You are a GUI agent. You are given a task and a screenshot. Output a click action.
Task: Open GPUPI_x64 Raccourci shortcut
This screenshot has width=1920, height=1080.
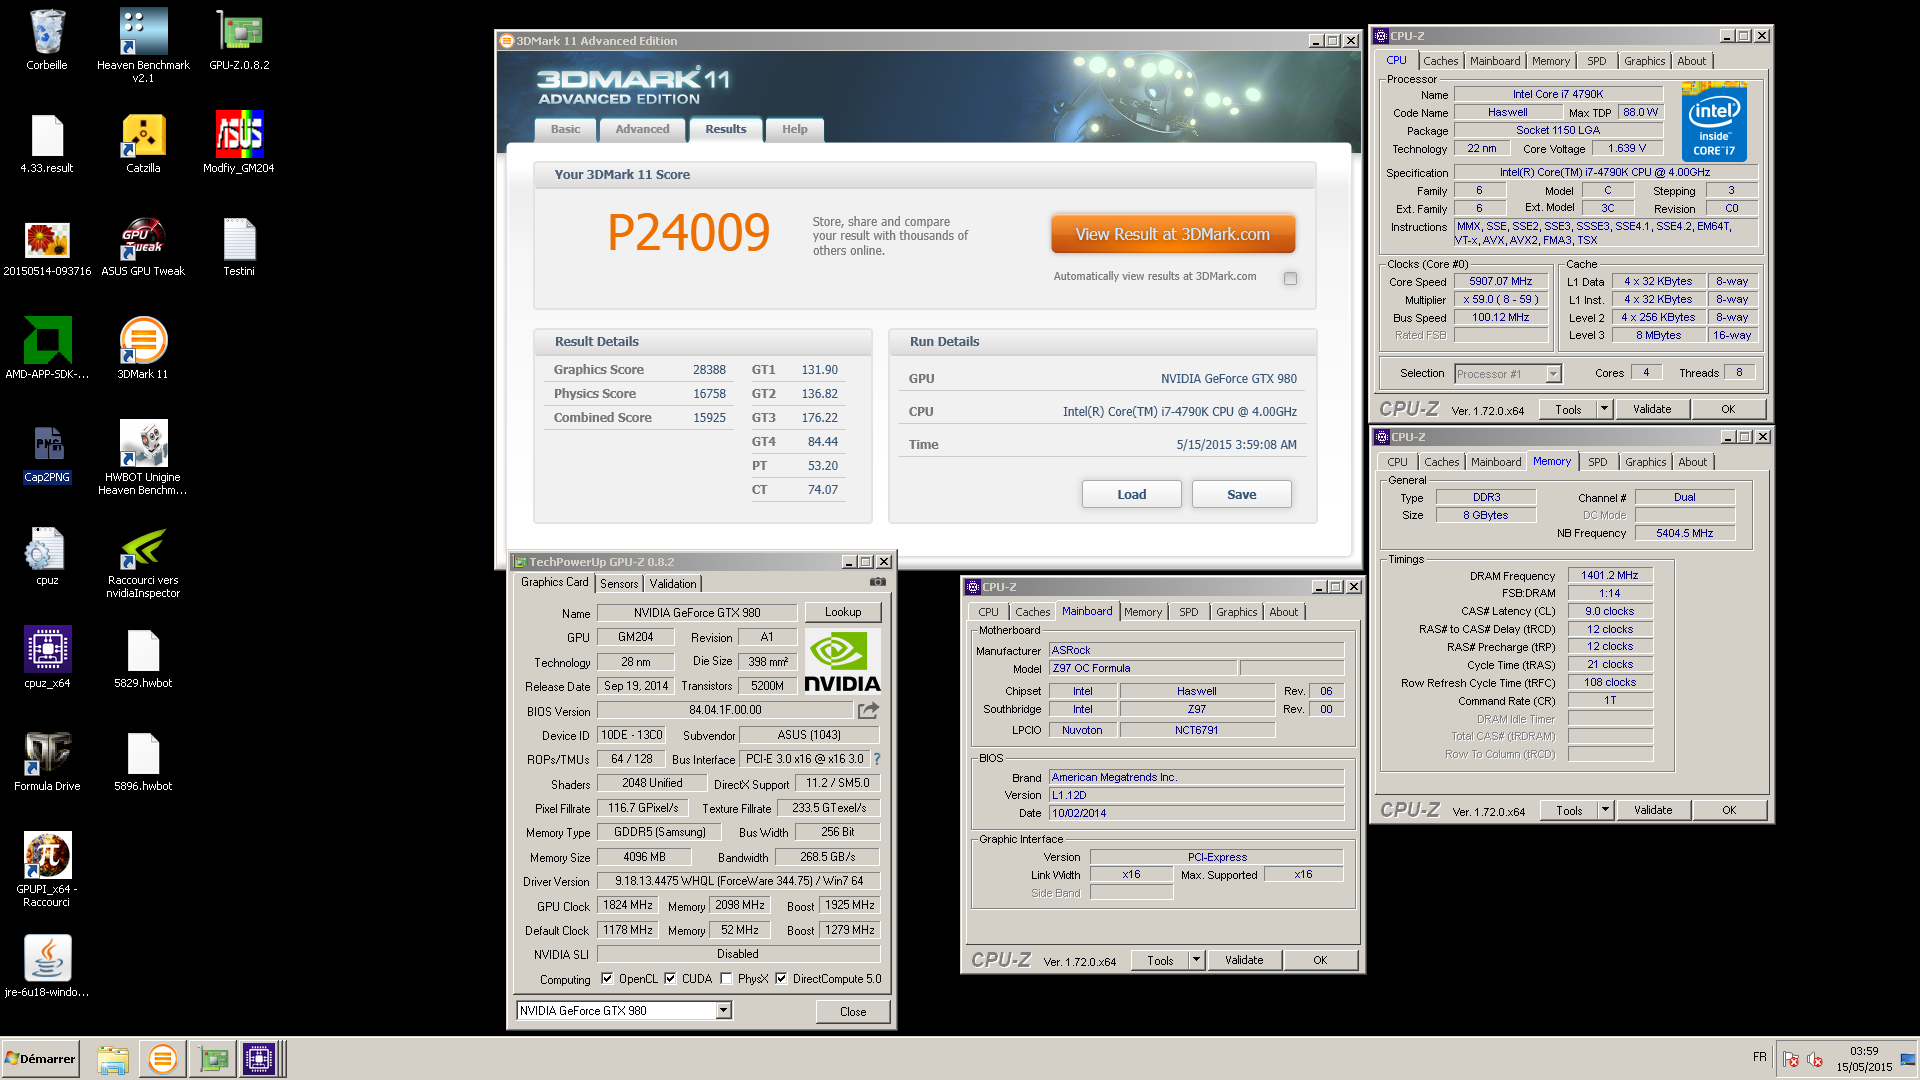(47, 870)
